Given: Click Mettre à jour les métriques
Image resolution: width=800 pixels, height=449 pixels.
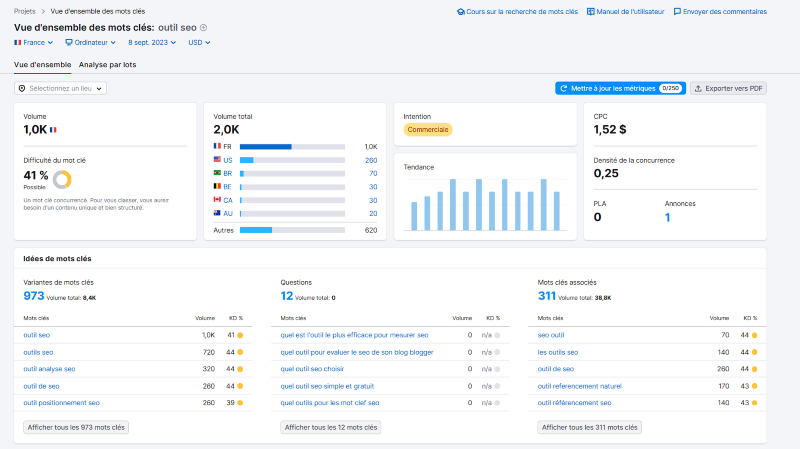Looking at the screenshot, I should point(620,88).
